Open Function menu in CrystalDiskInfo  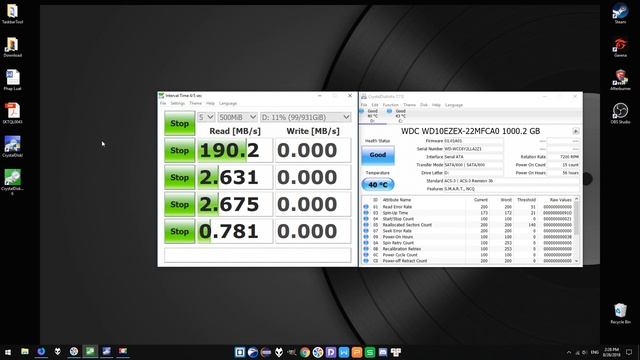pos(390,105)
